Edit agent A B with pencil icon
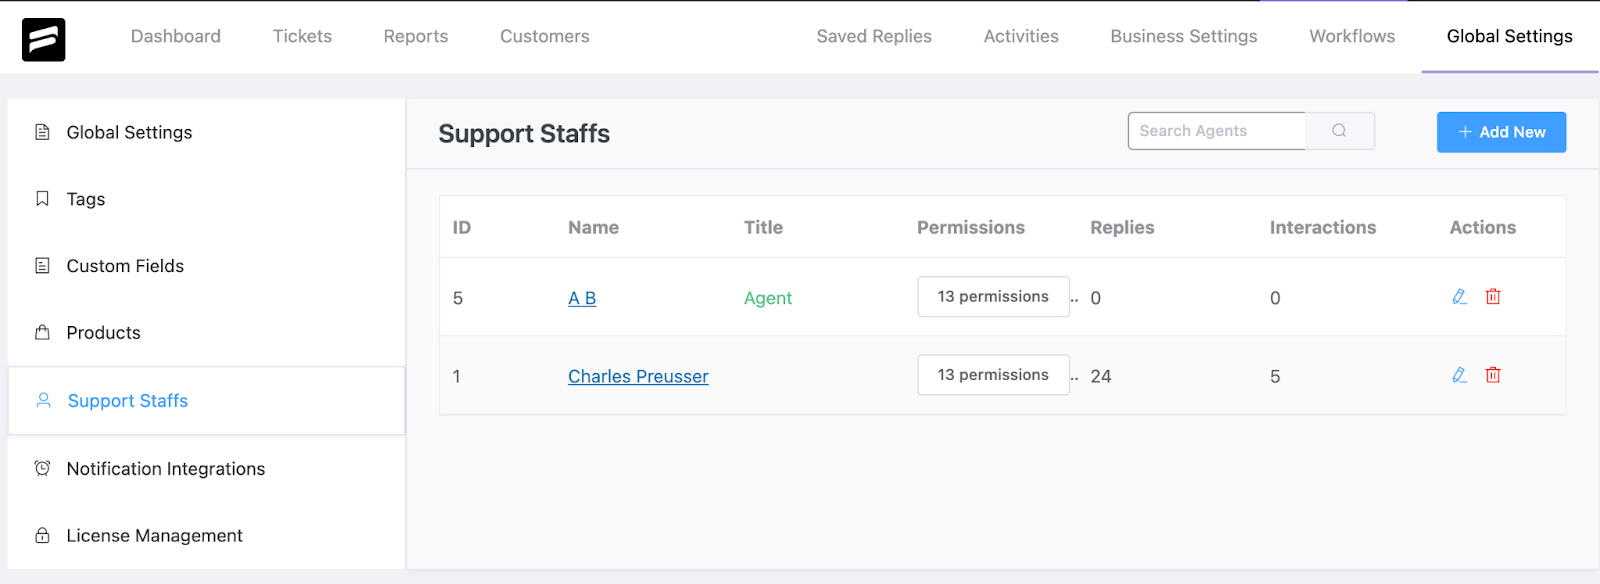1600x584 pixels. (x=1460, y=297)
